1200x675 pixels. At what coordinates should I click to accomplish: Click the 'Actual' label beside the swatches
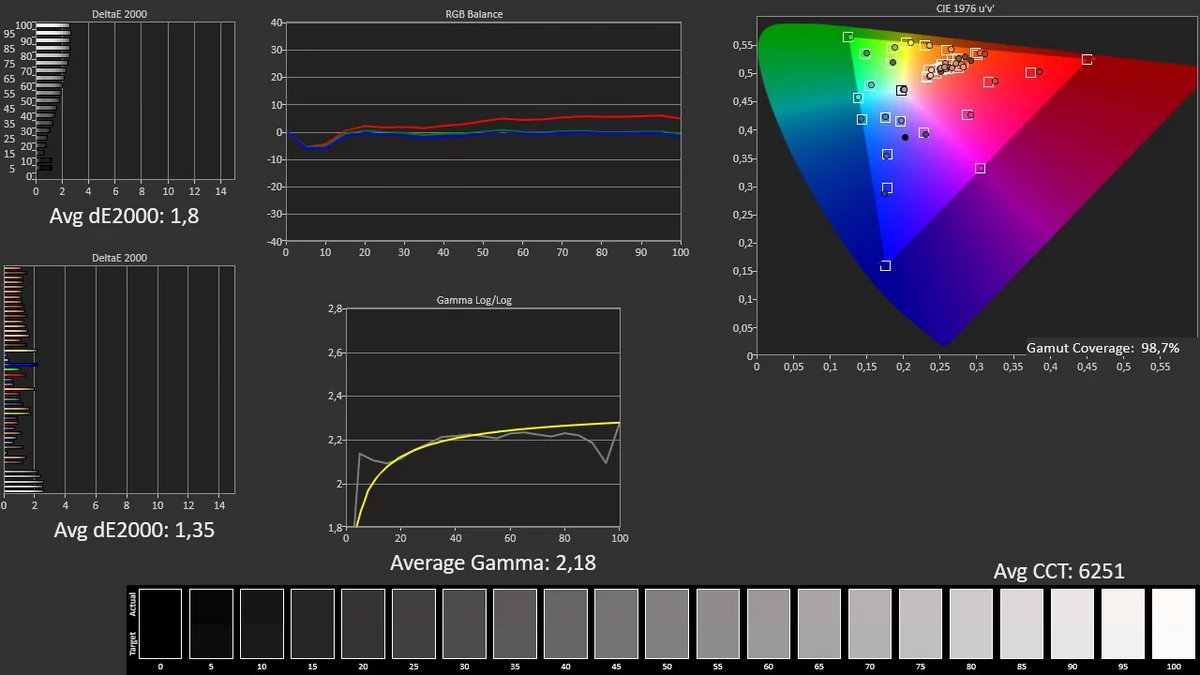(132, 603)
